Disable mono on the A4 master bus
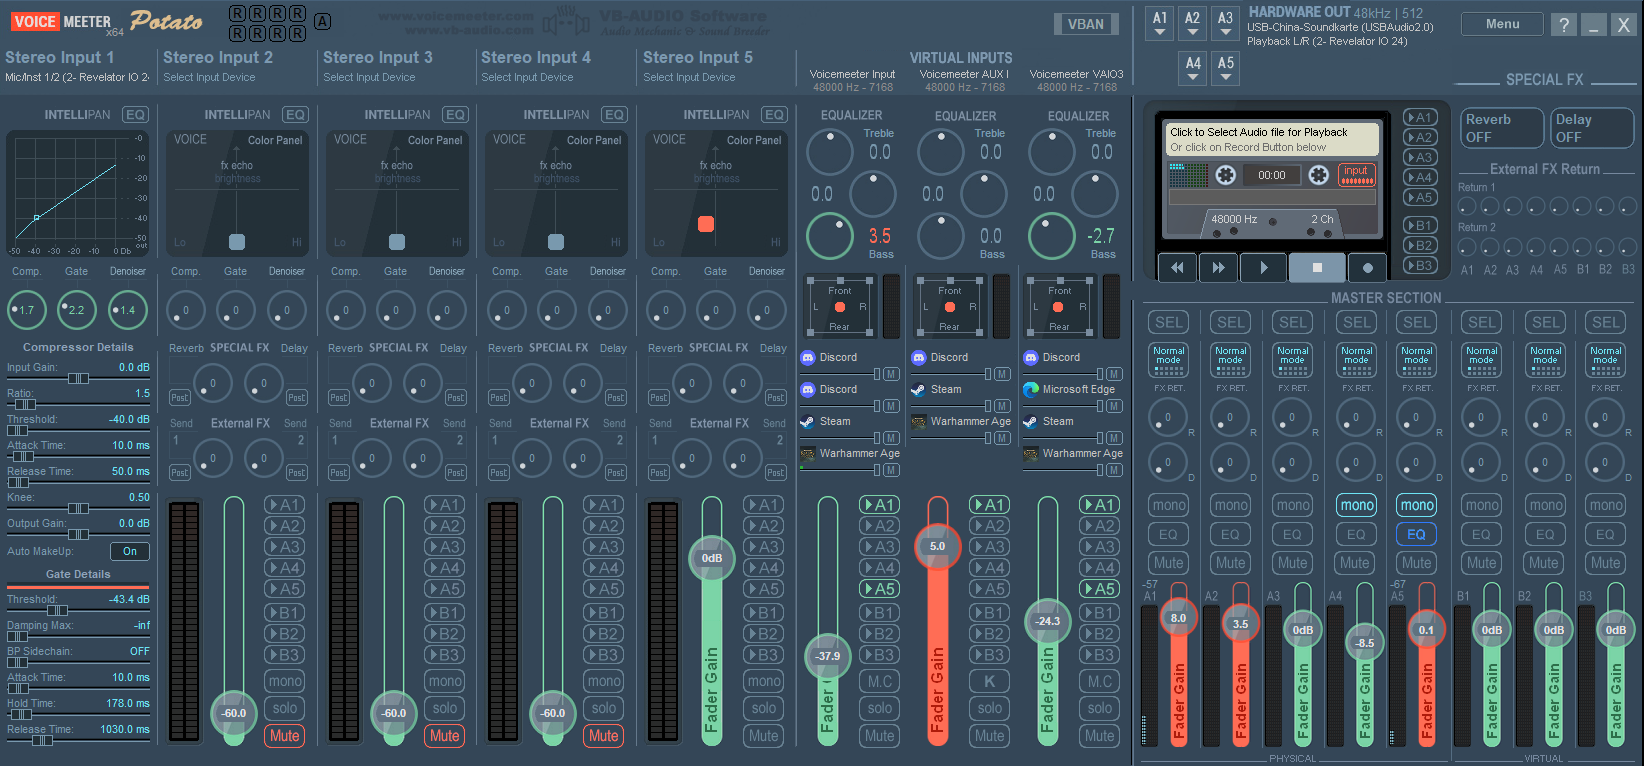 (1356, 505)
